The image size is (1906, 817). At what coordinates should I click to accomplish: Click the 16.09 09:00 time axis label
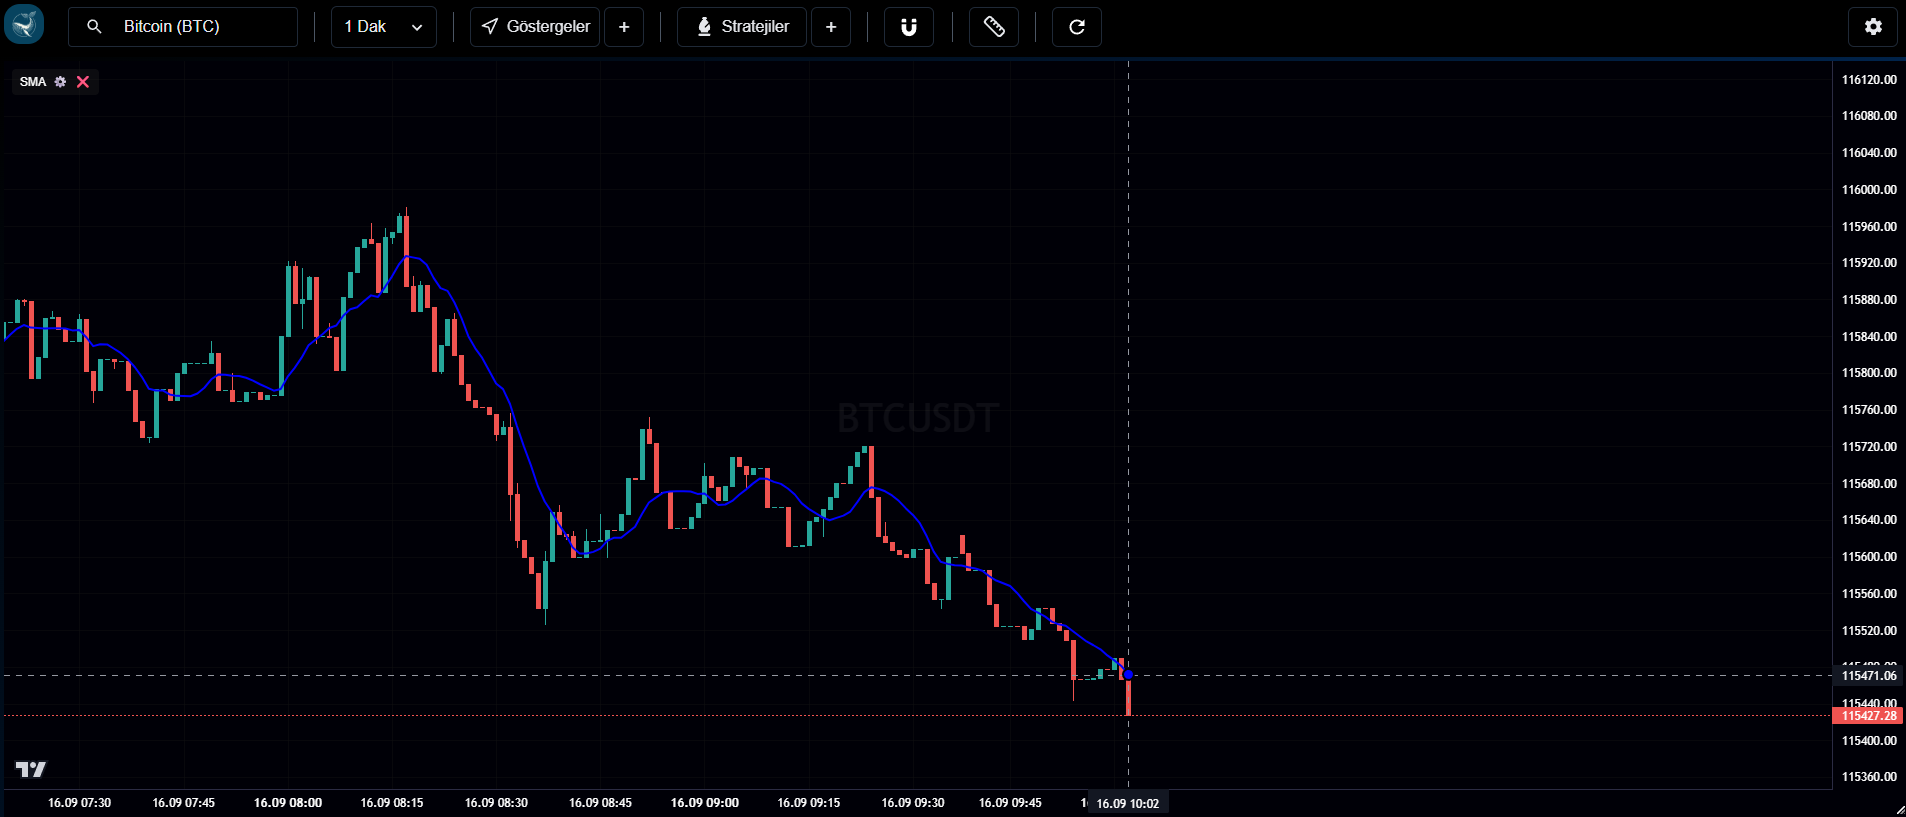pos(705,803)
